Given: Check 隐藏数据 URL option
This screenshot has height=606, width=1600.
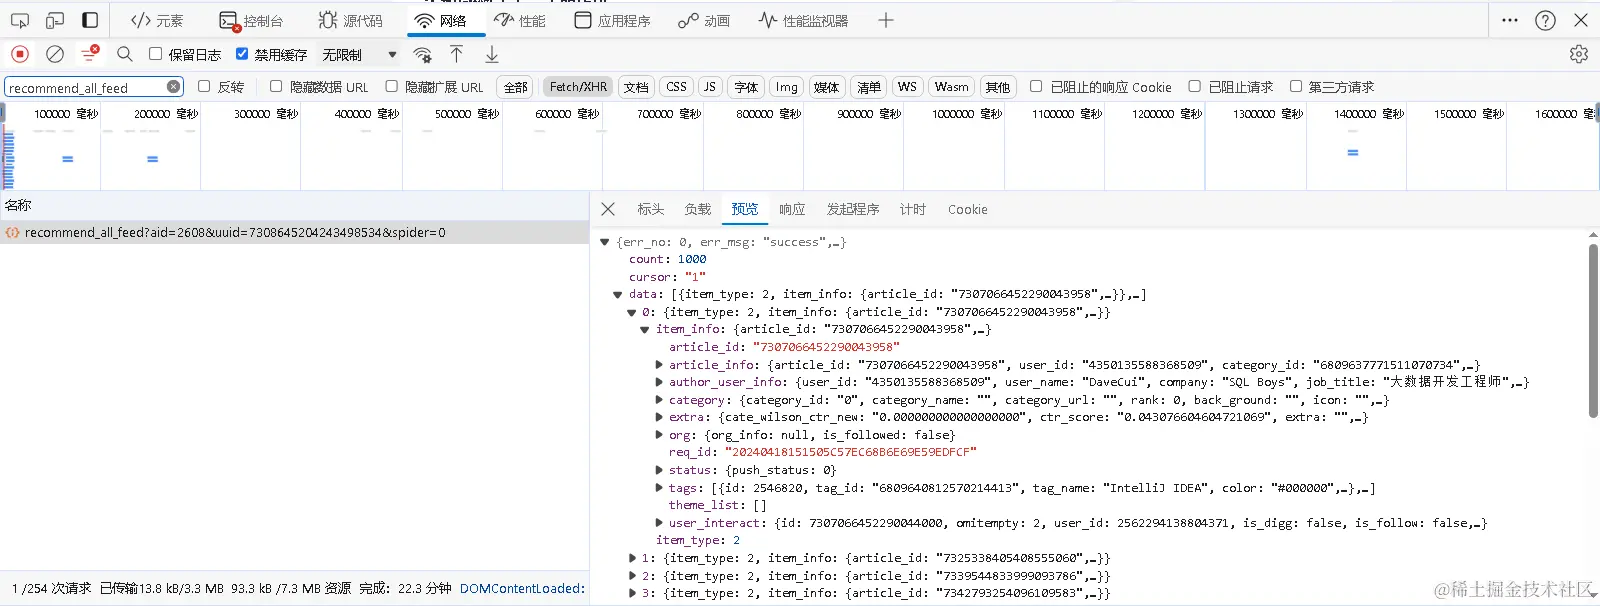Looking at the screenshot, I should tap(276, 86).
